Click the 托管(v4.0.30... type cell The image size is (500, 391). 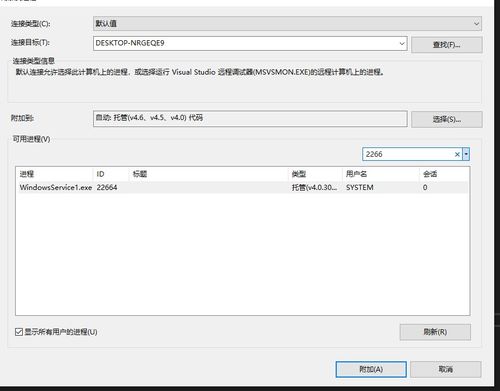click(x=314, y=187)
